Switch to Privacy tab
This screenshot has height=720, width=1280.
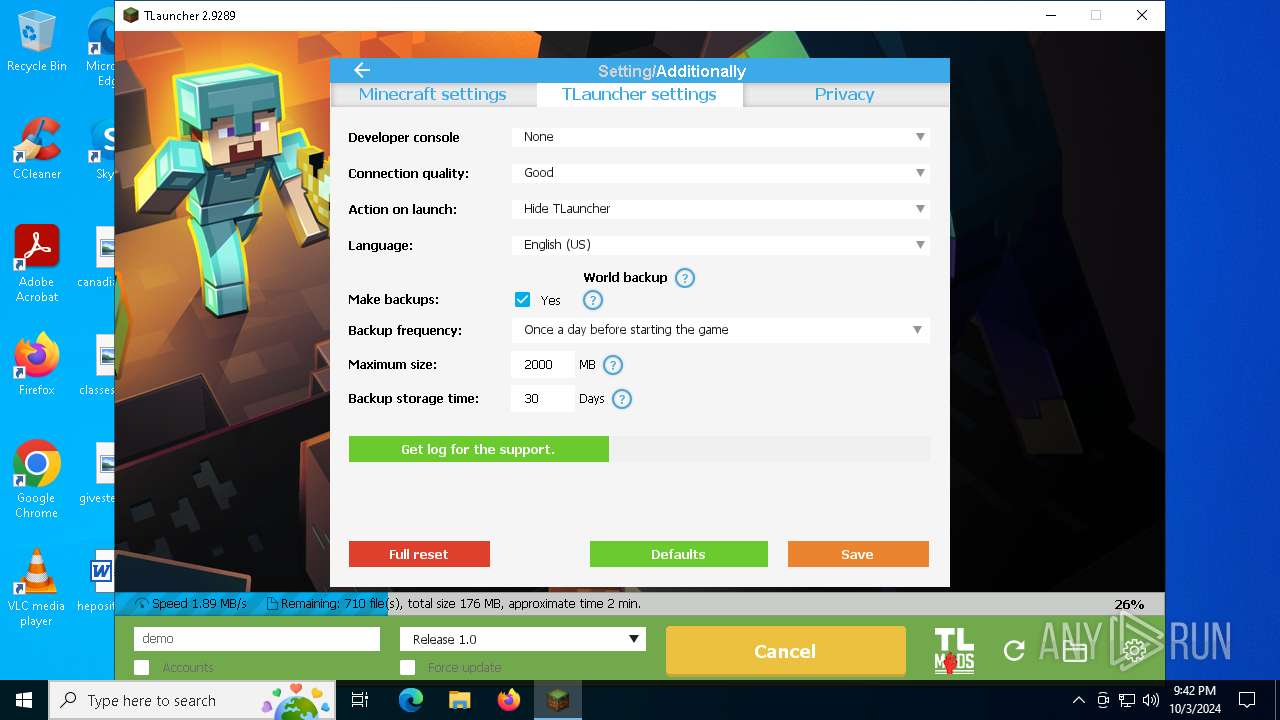(845, 94)
